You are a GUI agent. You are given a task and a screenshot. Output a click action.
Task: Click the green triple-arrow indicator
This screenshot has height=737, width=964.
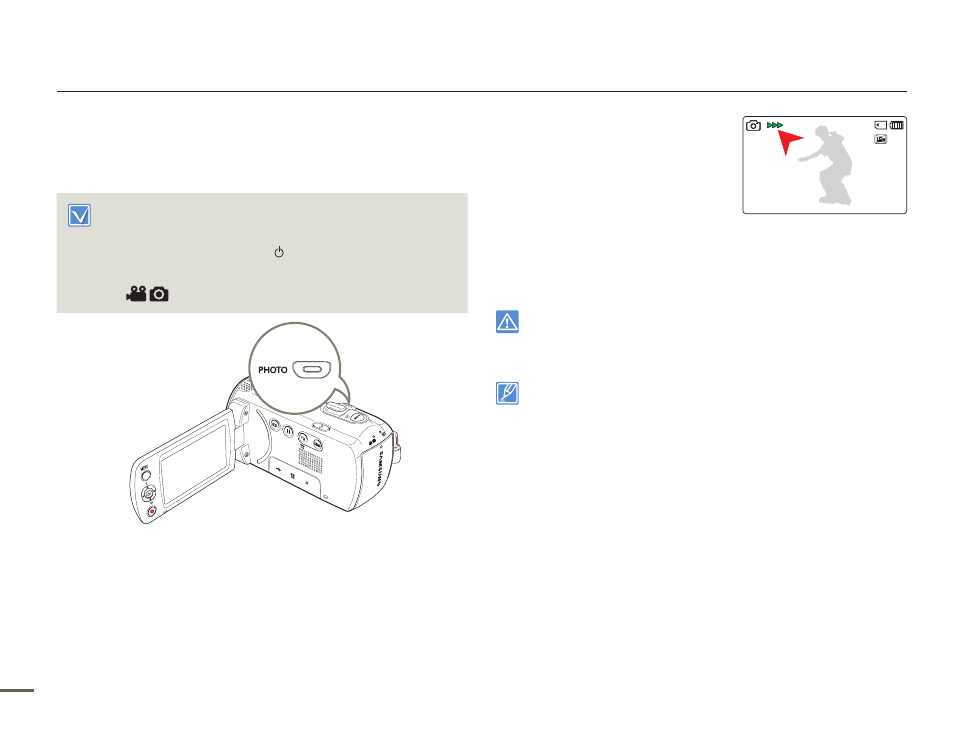(775, 125)
